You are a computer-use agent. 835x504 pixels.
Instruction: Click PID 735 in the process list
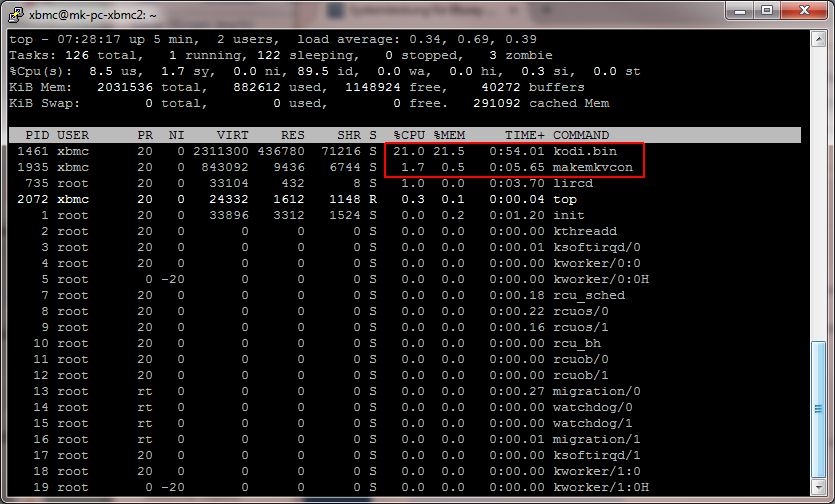(x=37, y=183)
